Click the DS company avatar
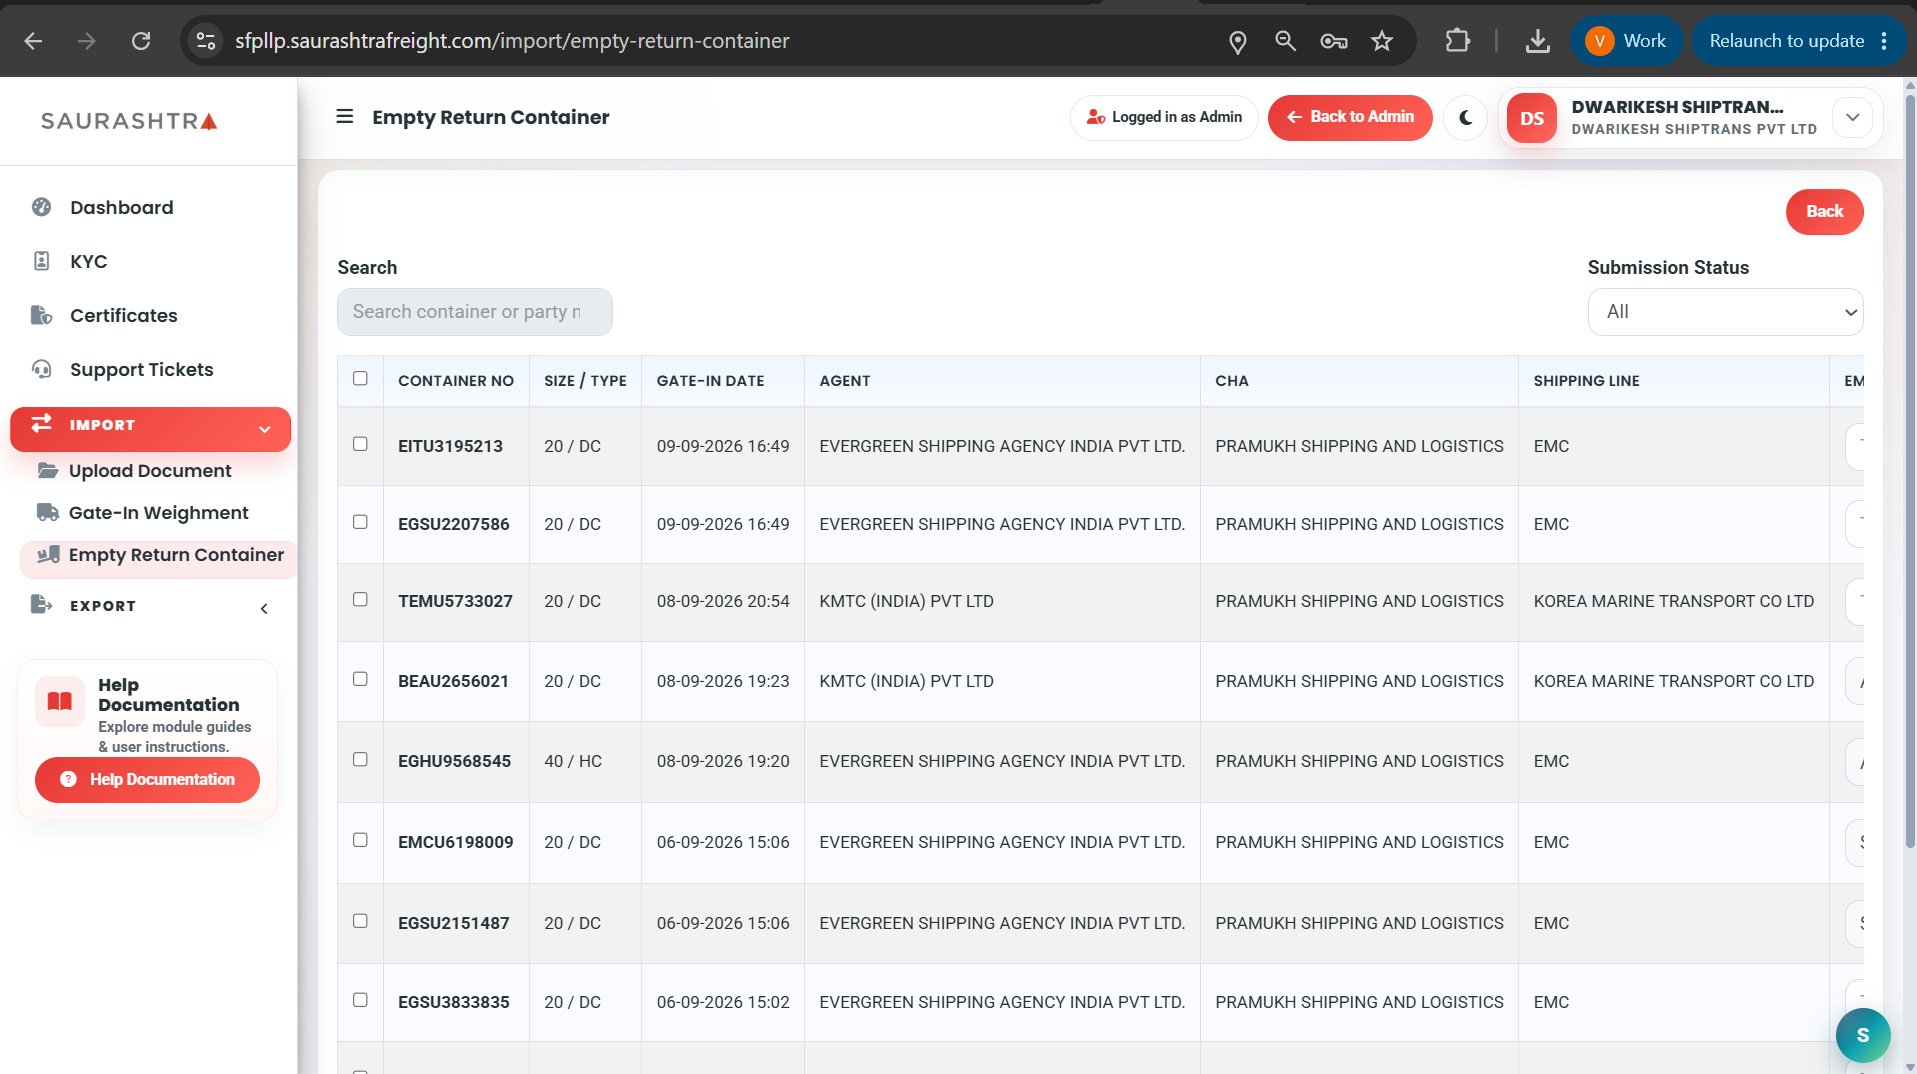The height and width of the screenshot is (1074, 1917). (x=1532, y=118)
